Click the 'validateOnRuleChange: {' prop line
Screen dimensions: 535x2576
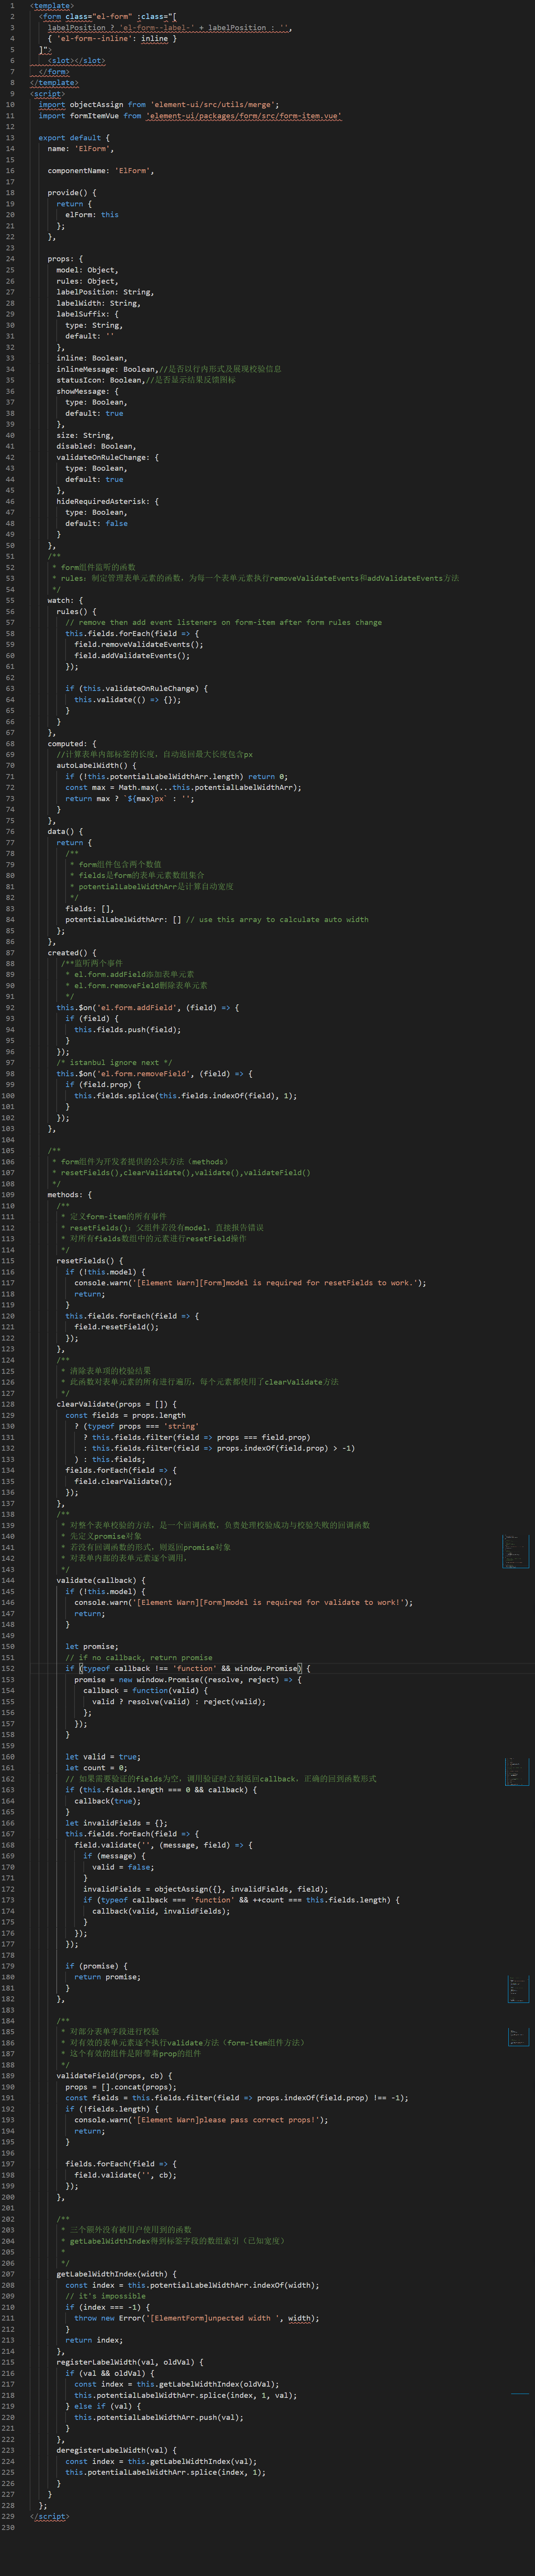[x=108, y=458]
